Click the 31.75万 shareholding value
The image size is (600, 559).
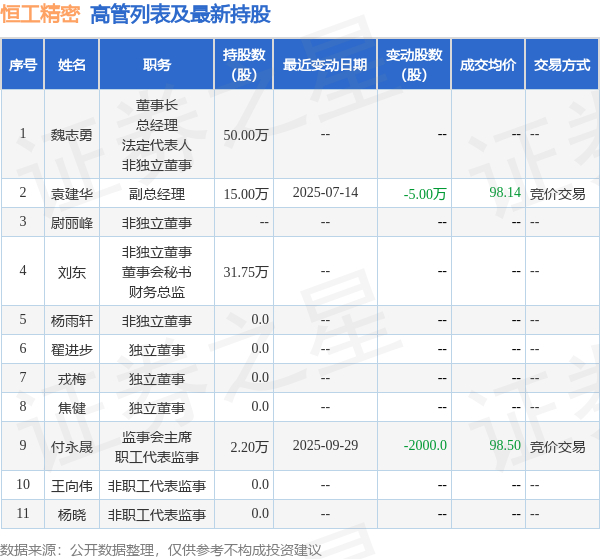(x=246, y=272)
